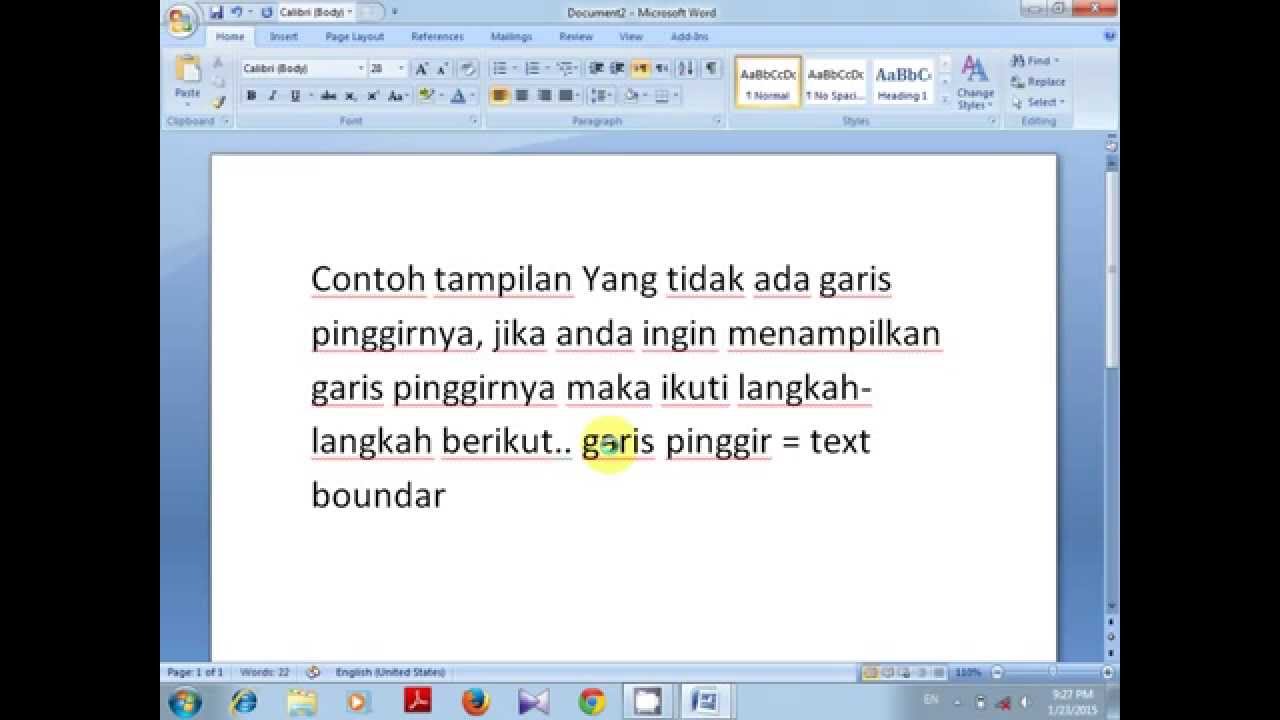The width and height of the screenshot is (1280, 720).
Task: Center the paragraph text
Action: pos(522,96)
